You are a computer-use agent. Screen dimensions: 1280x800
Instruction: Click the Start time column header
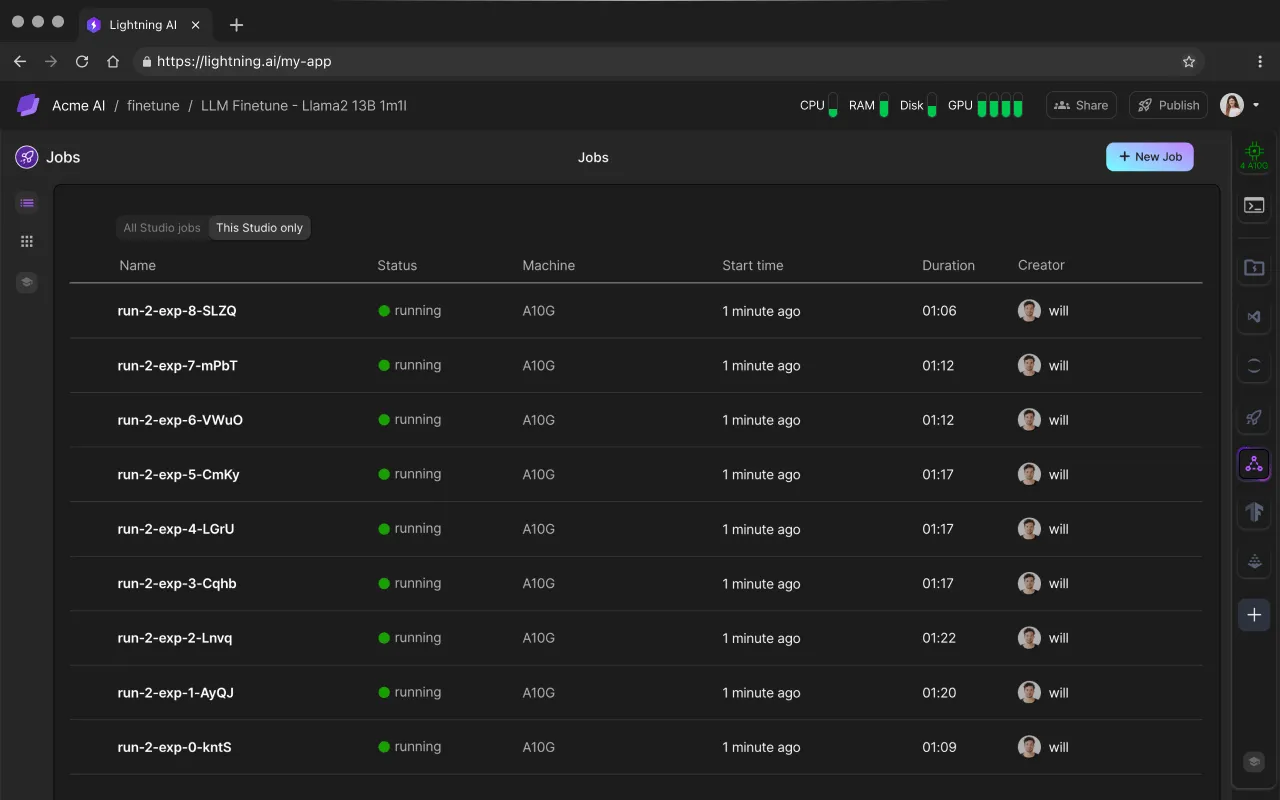[x=753, y=265]
